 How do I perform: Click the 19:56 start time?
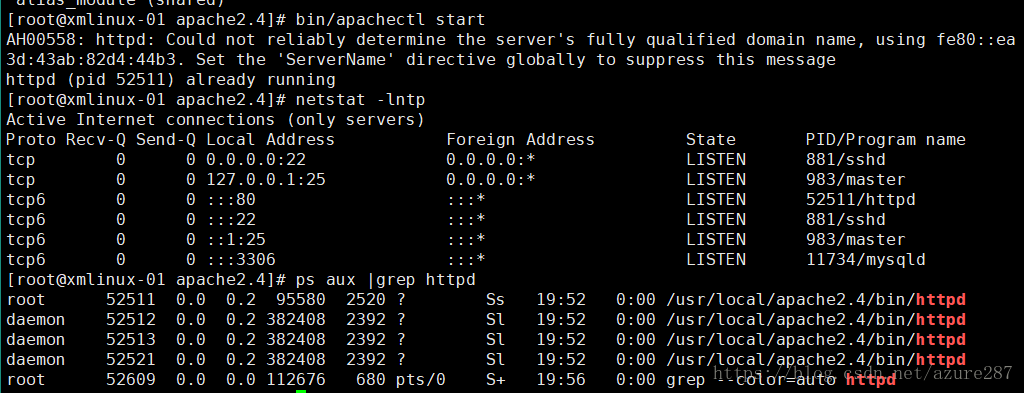(x=561, y=380)
